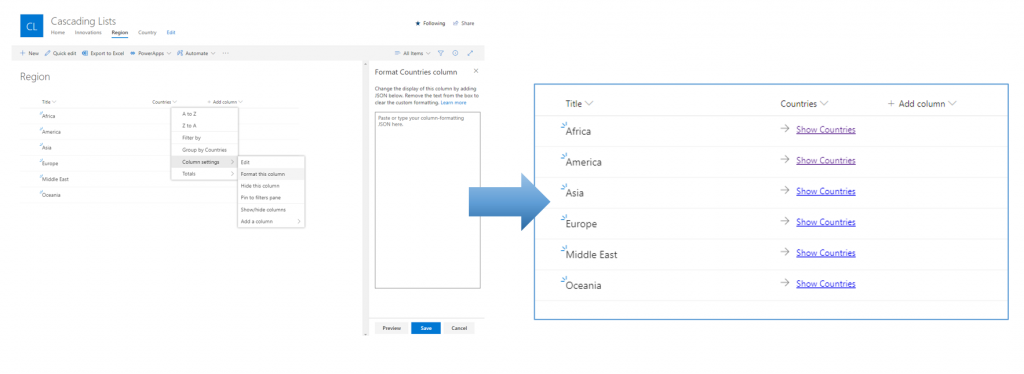Click America title in enlarged right list
The image size is (1024, 374).
(584, 162)
